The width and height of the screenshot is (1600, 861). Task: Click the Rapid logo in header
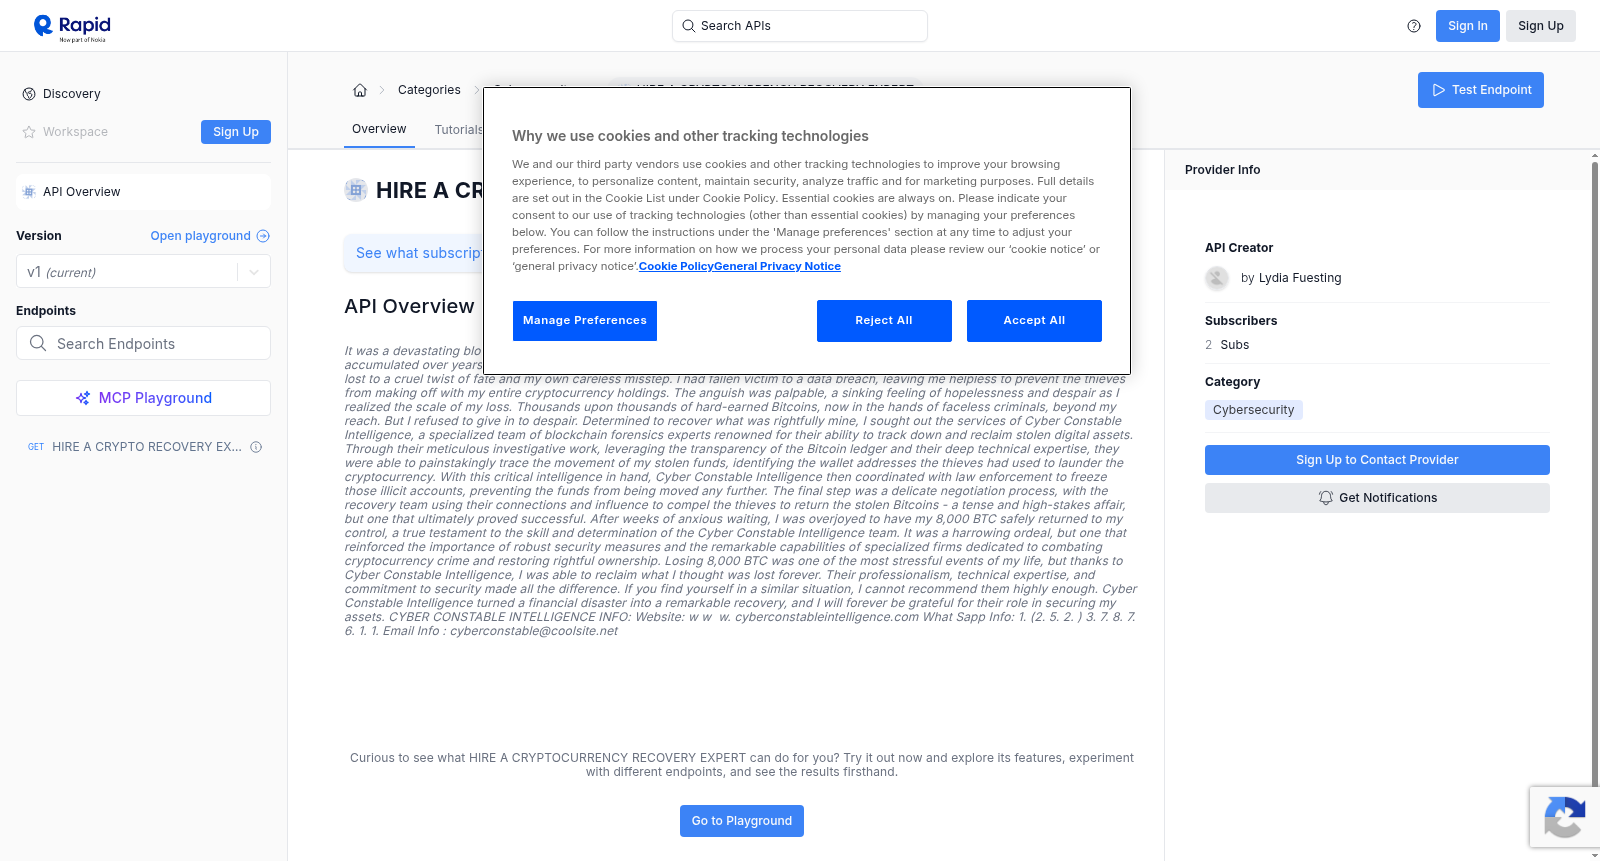pyautogui.click(x=72, y=27)
